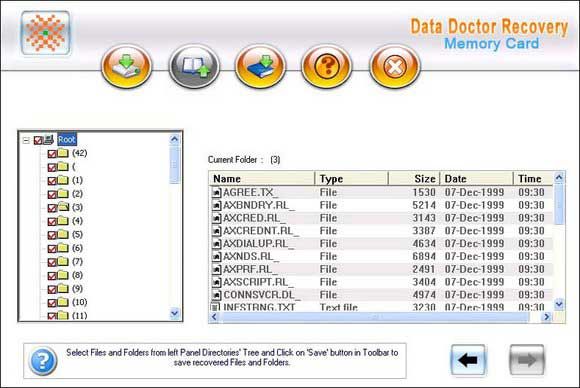Toggle checkbox for folder (6)
Screen dimensions: 580x388
pyautogui.click(x=52, y=249)
